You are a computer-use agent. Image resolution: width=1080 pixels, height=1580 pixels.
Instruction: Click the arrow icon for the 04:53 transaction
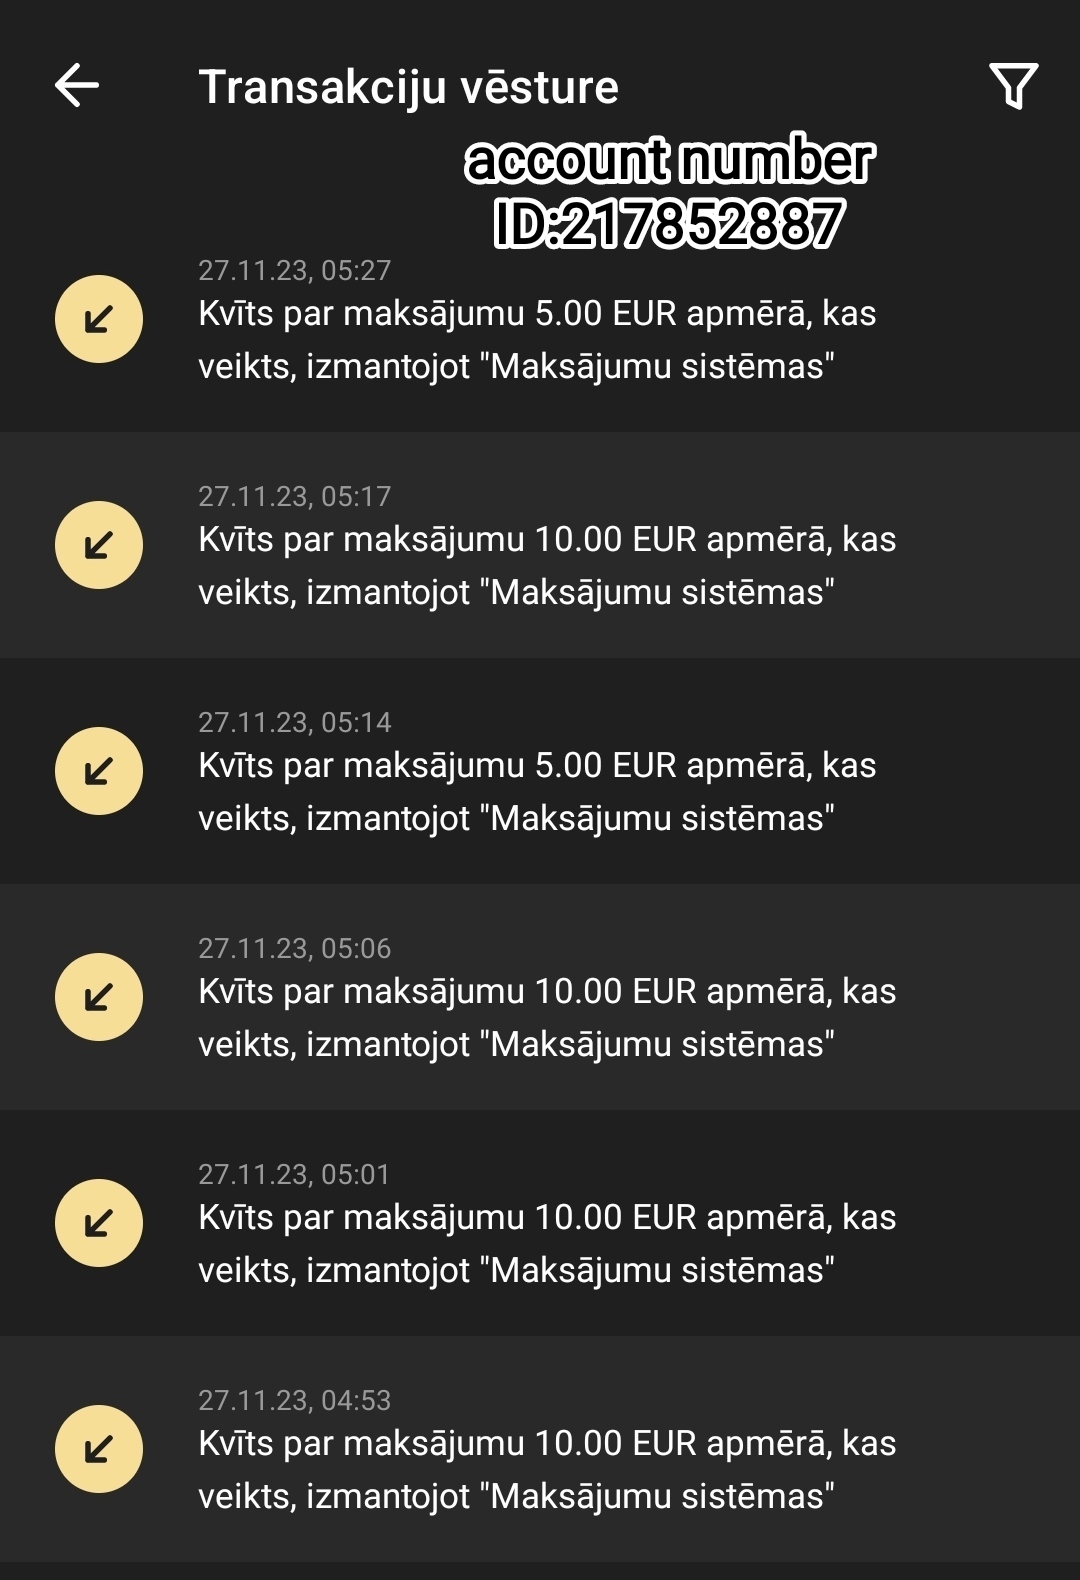tap(98, 1449)
